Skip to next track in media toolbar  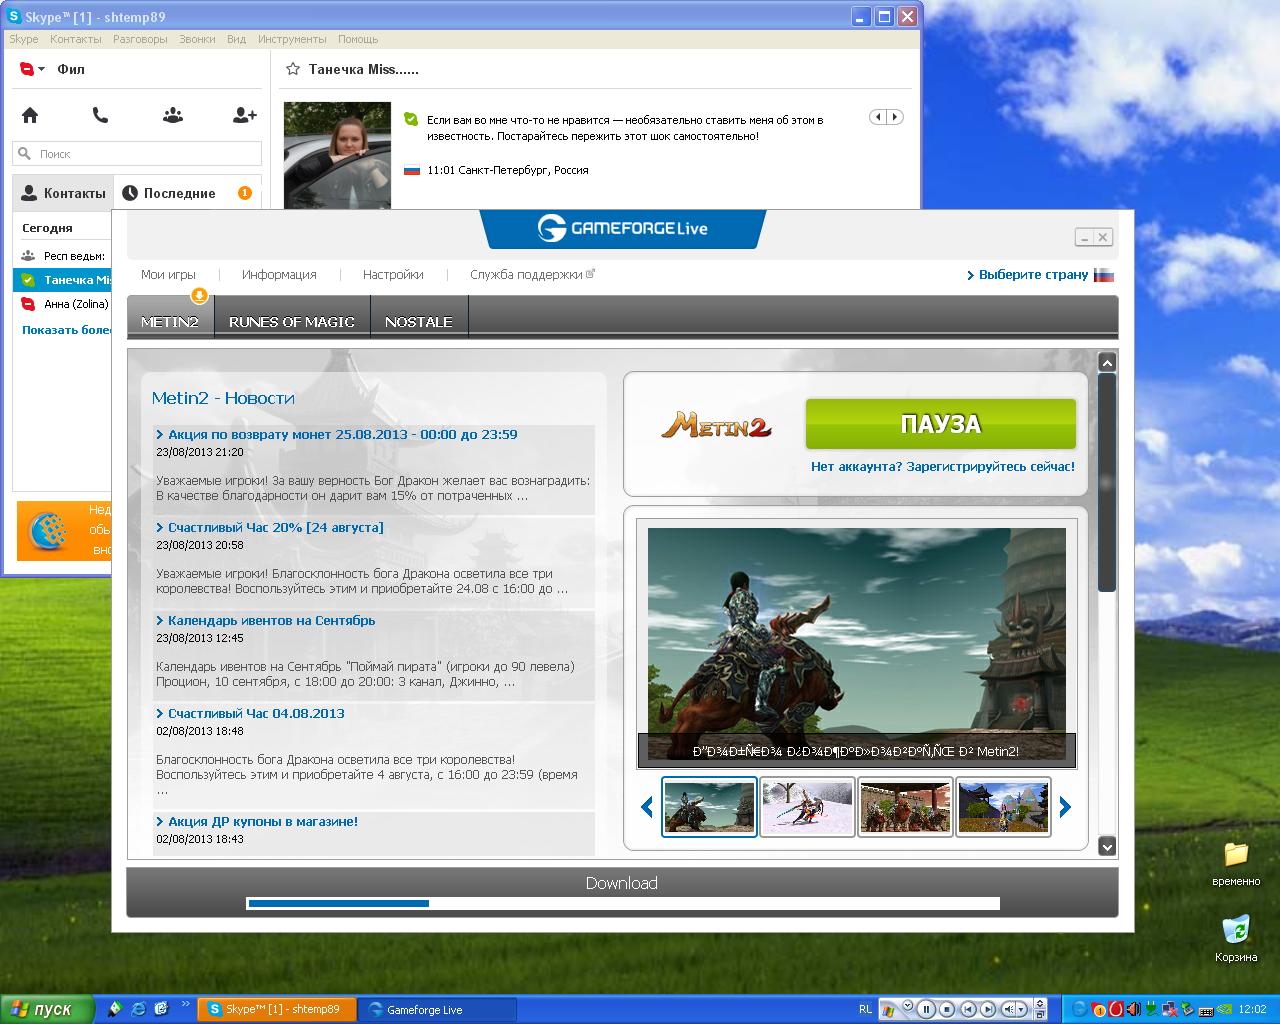[x=987, y=1009]
